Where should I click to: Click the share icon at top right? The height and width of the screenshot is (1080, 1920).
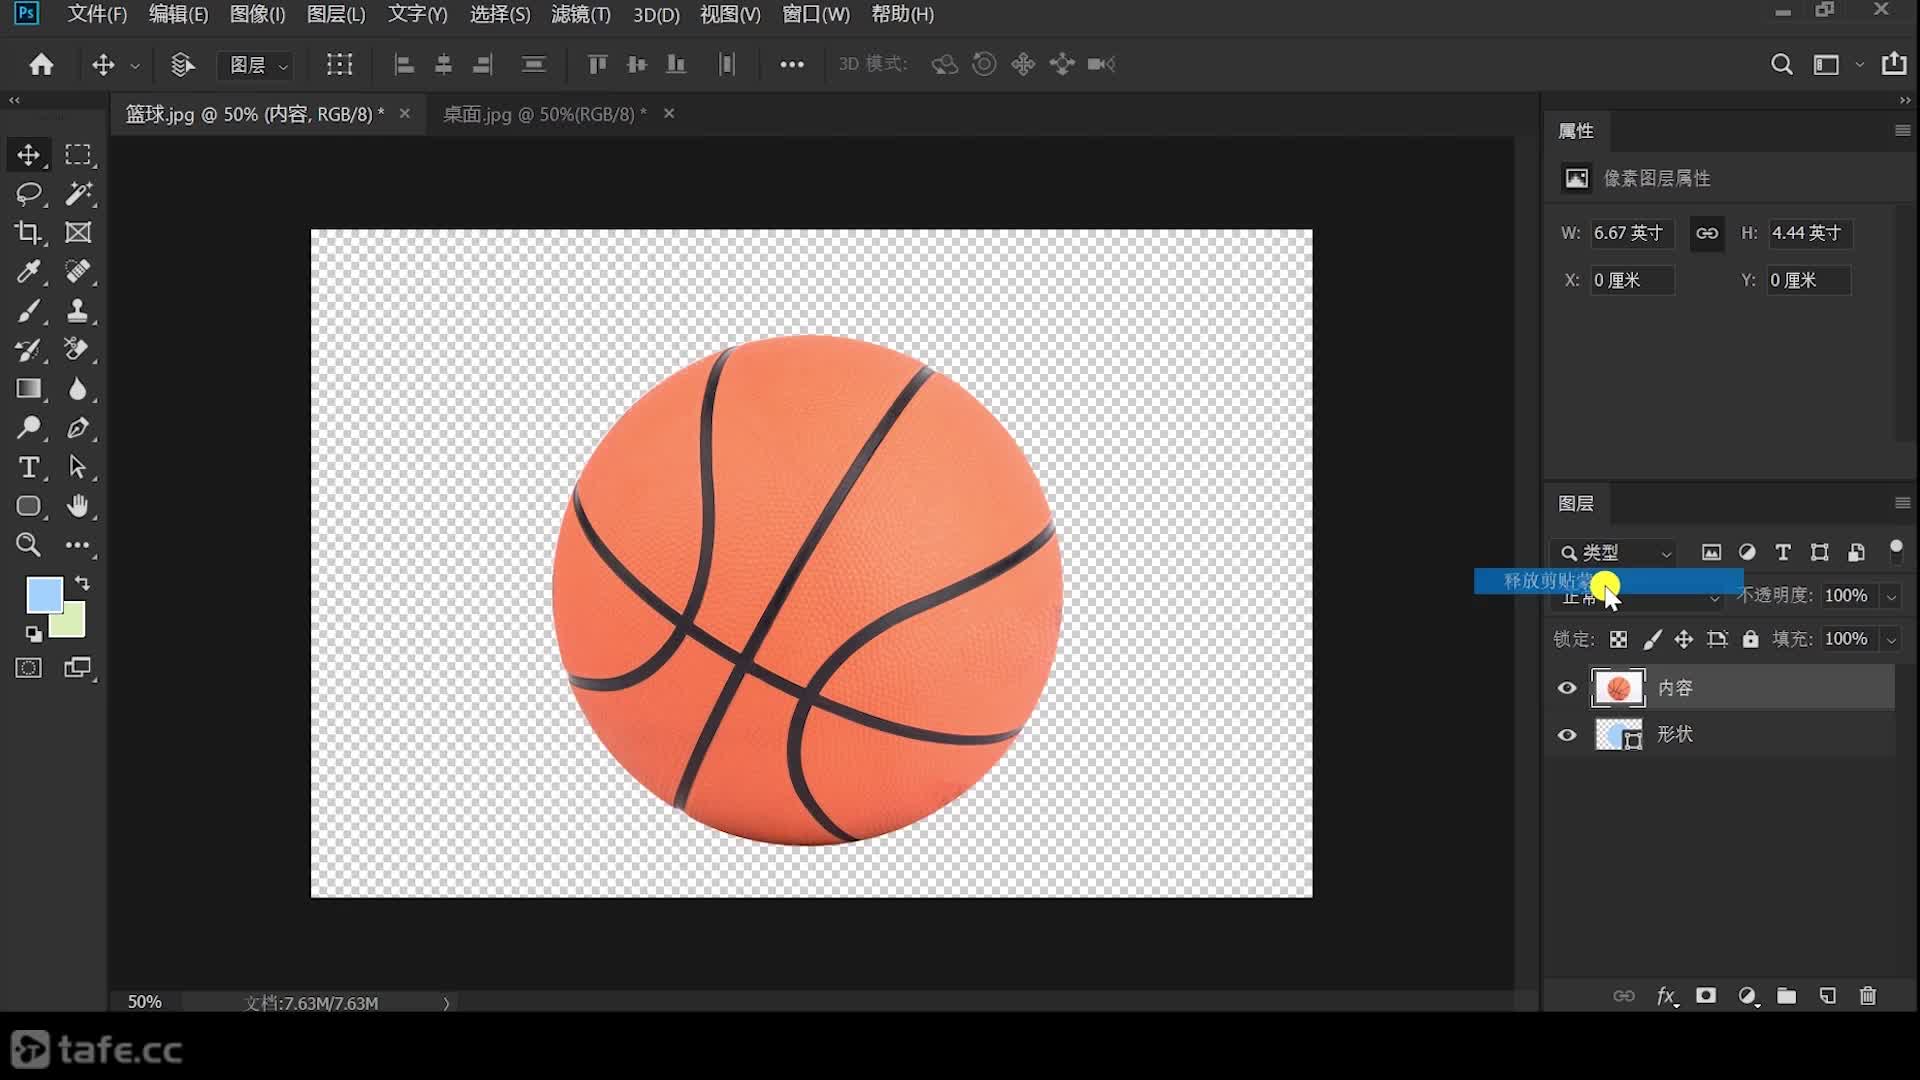1894,64
